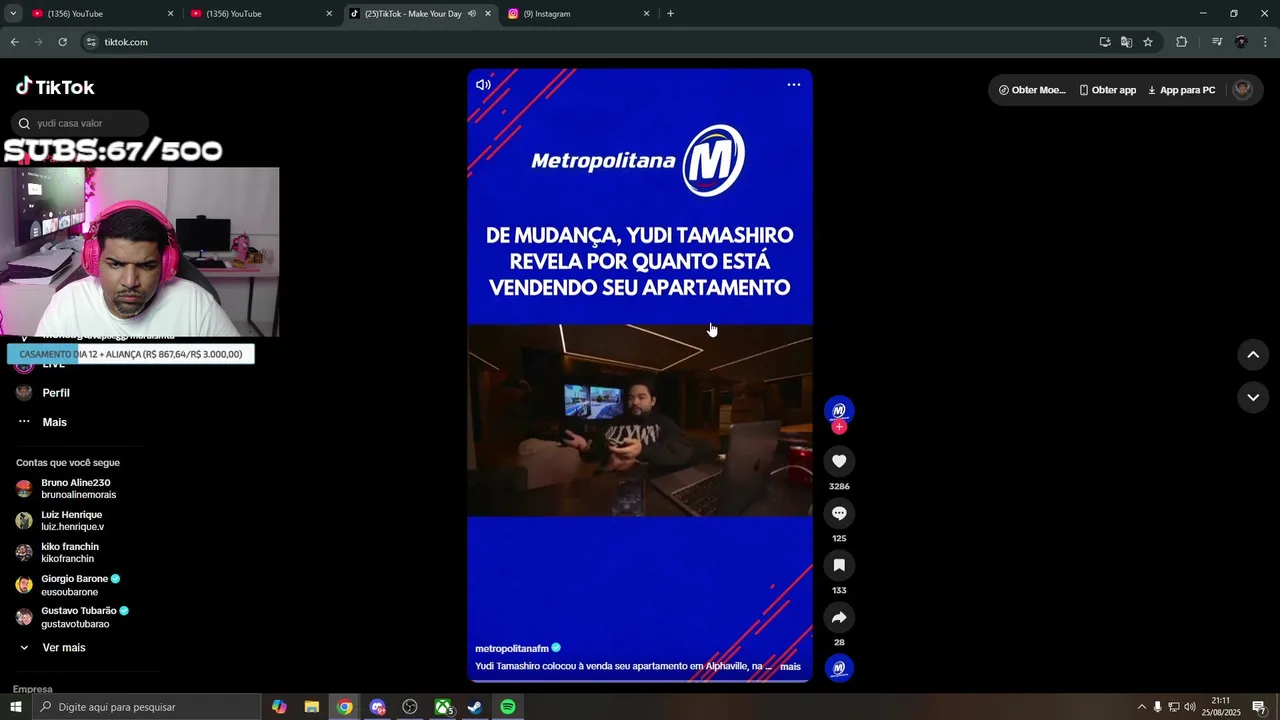Open the video comments bubble
Image resolution: width=1280 pixels, height=720 pixels.
(x=839, y=513)
